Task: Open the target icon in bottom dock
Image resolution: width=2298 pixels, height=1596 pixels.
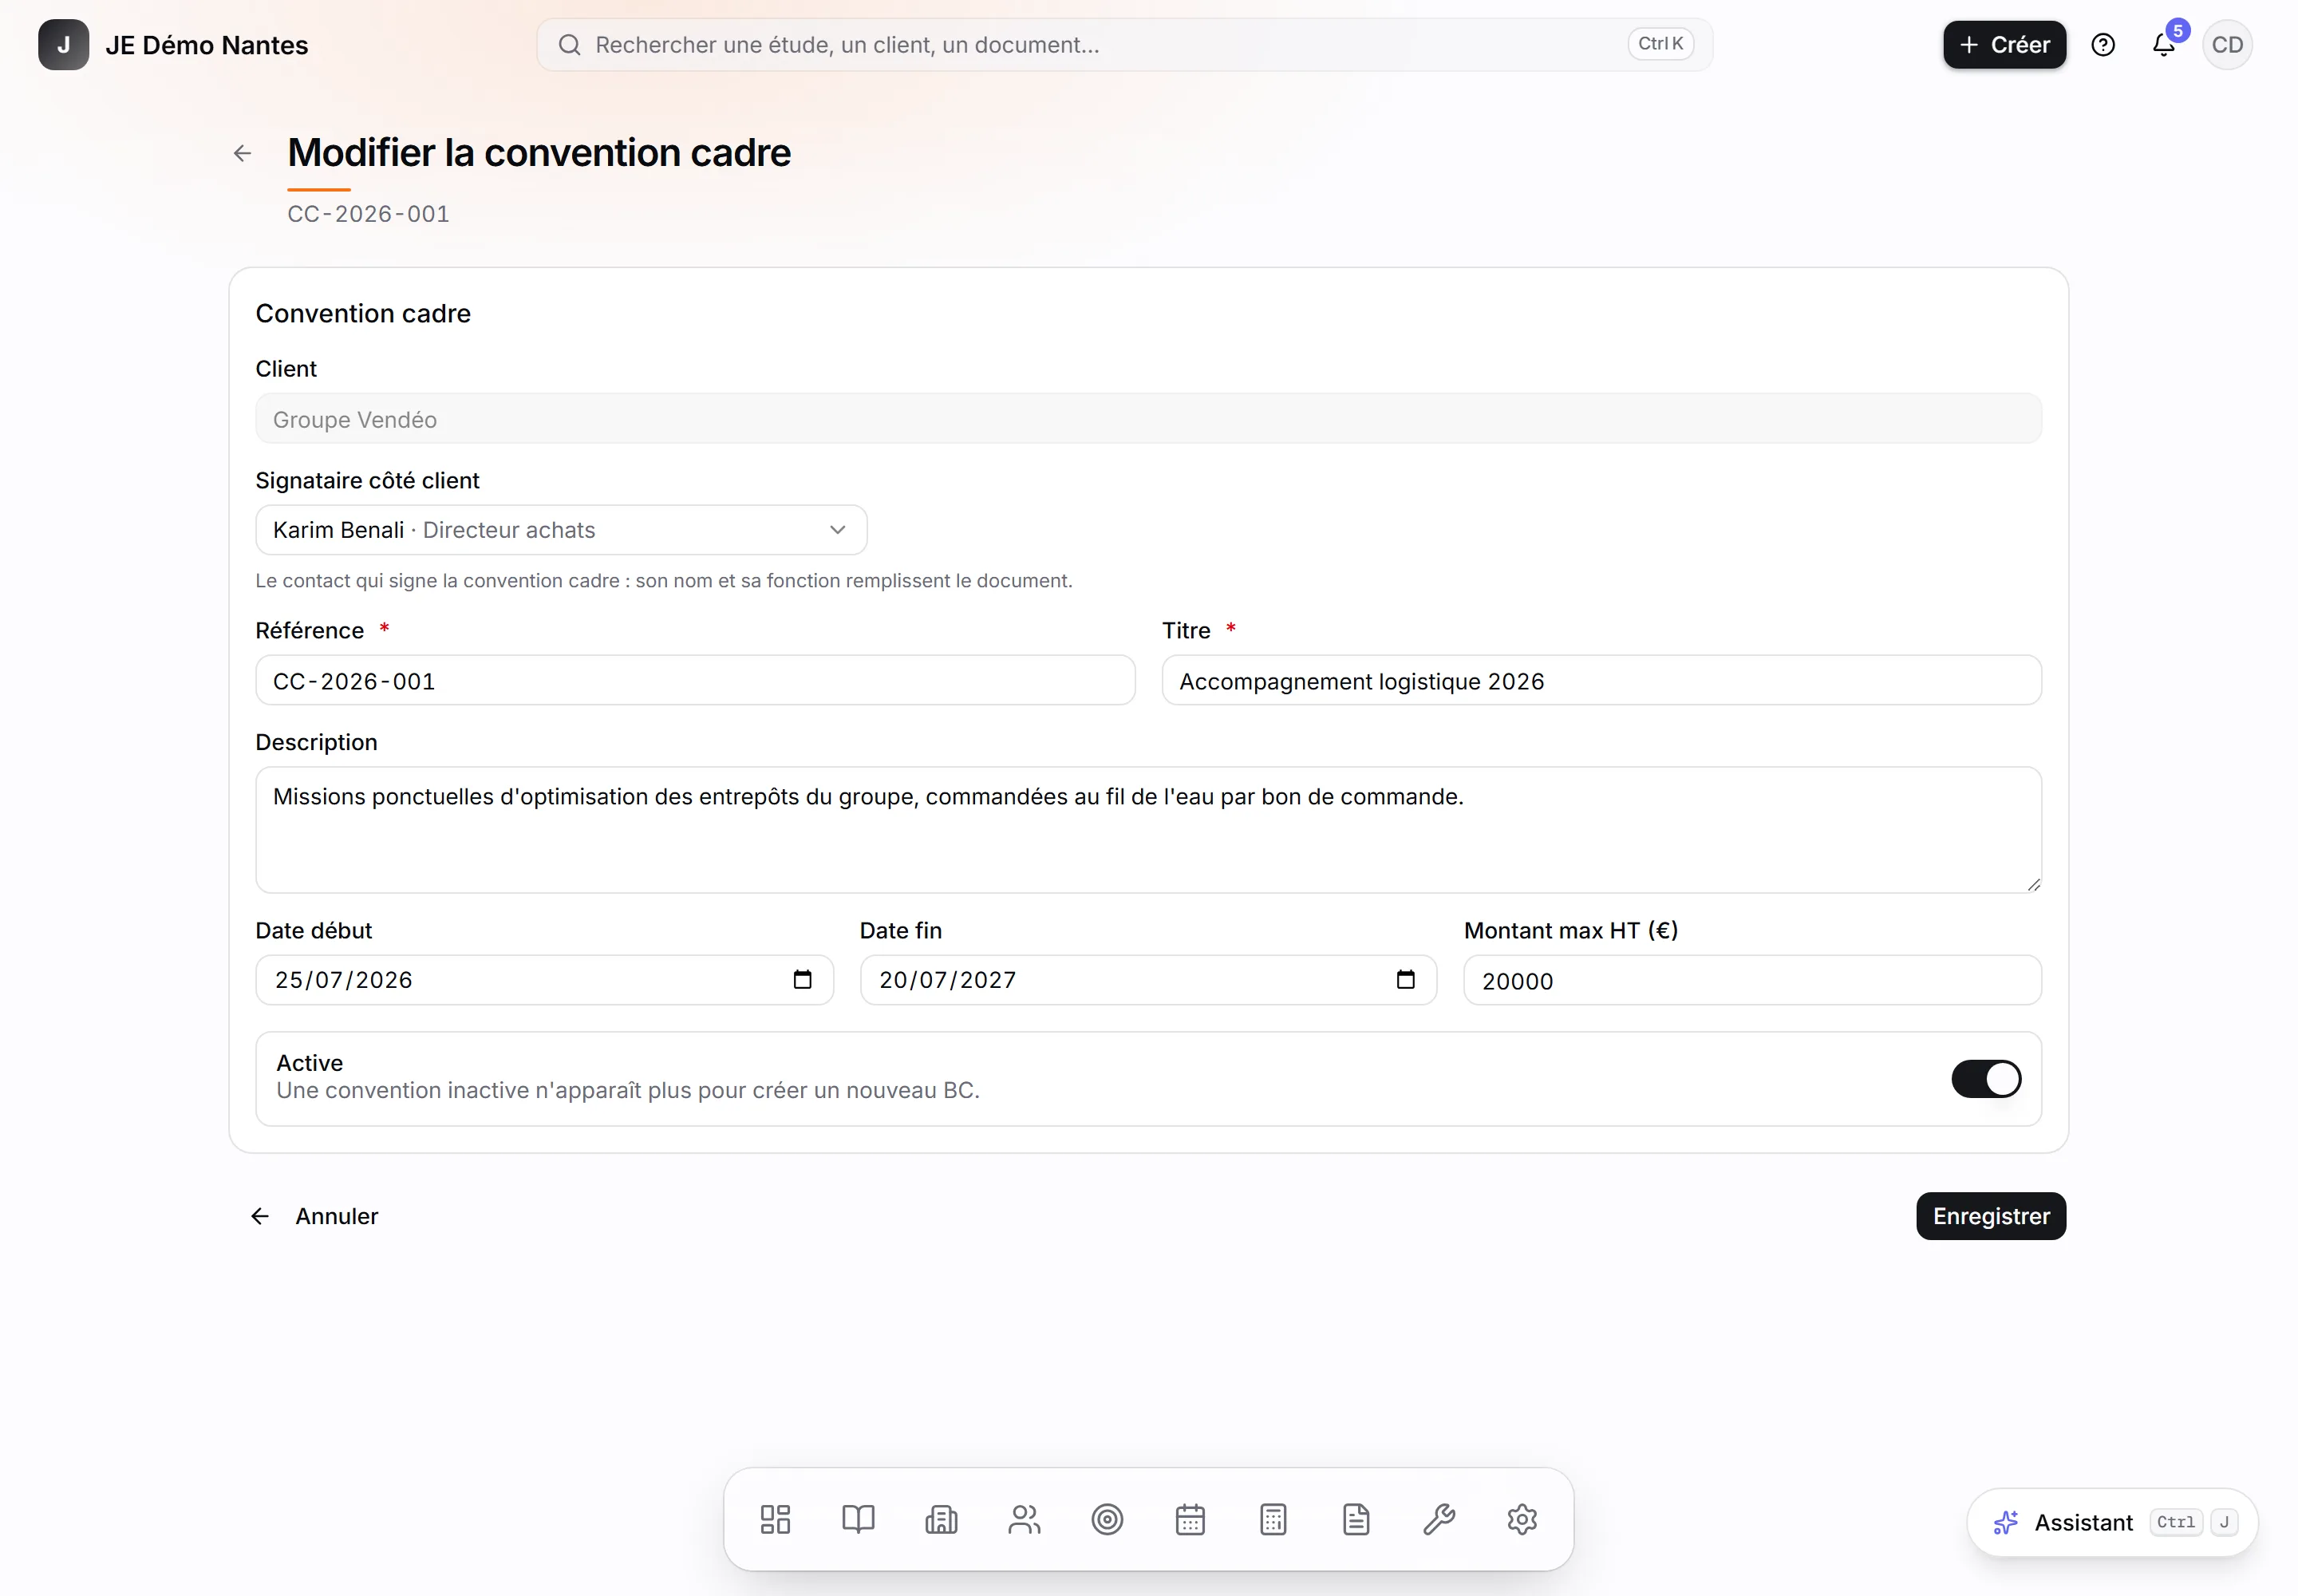Action: click(x=1107, y=1519)
